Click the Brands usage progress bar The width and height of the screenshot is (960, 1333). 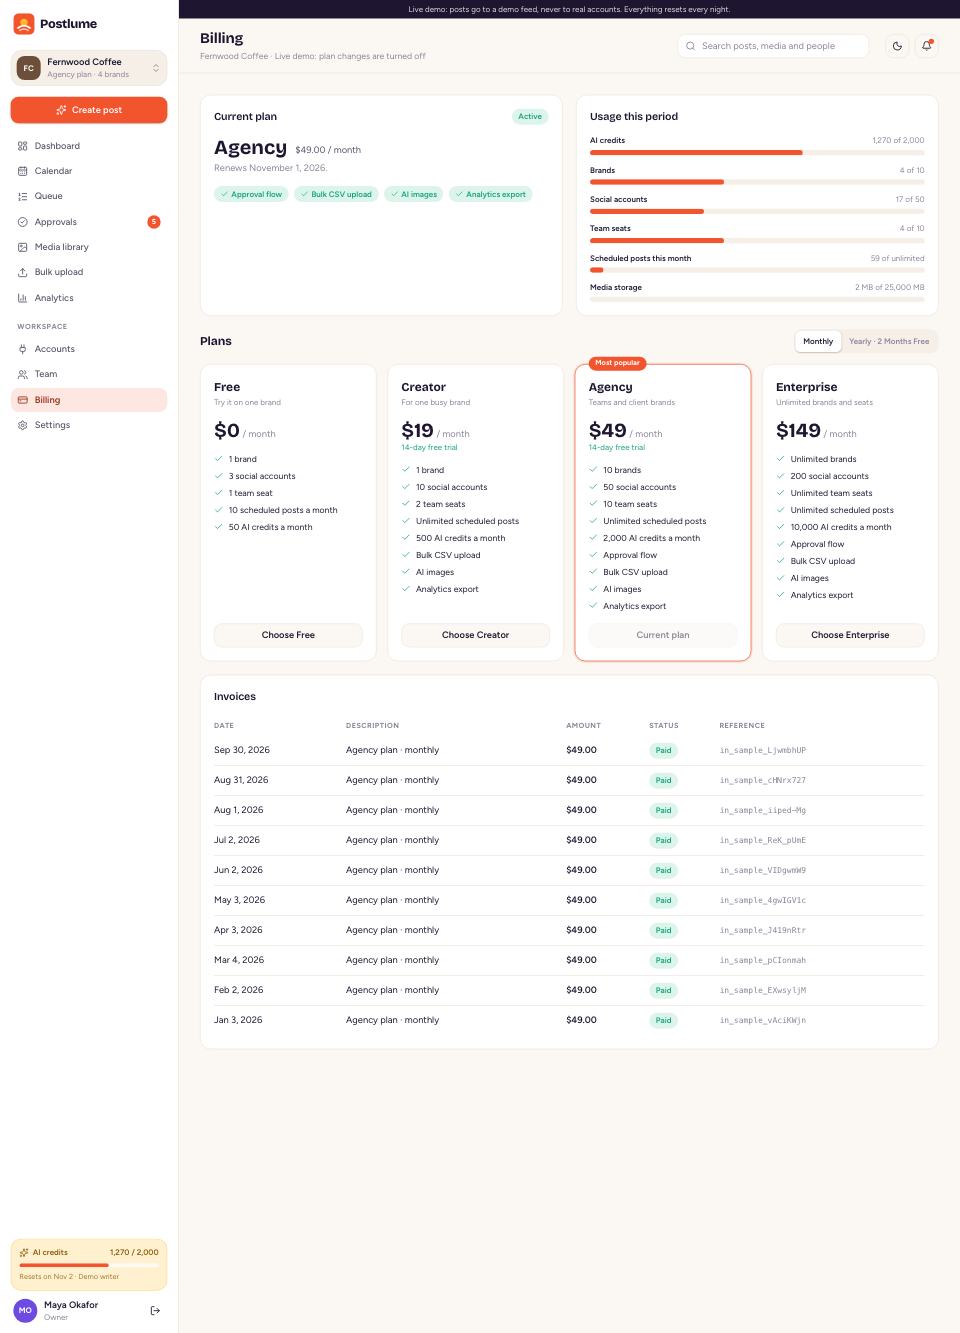757,182
